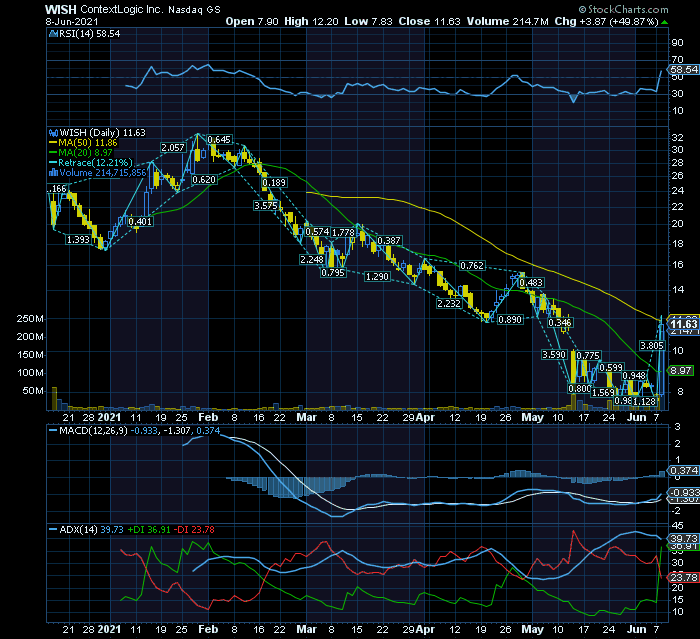Click the 0.374 MACD histogram tag
This screenshot has width=700, height=639.
pos(683,471)
